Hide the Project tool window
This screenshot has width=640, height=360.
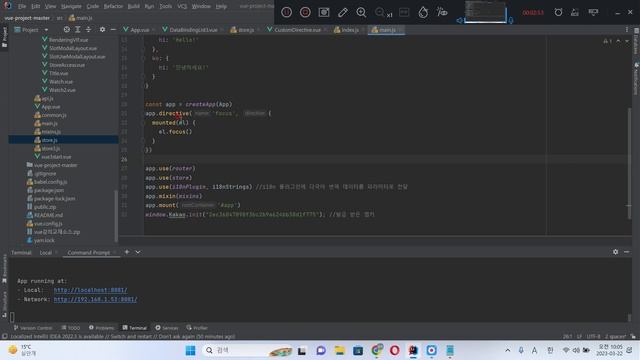[x=113, y=29]
